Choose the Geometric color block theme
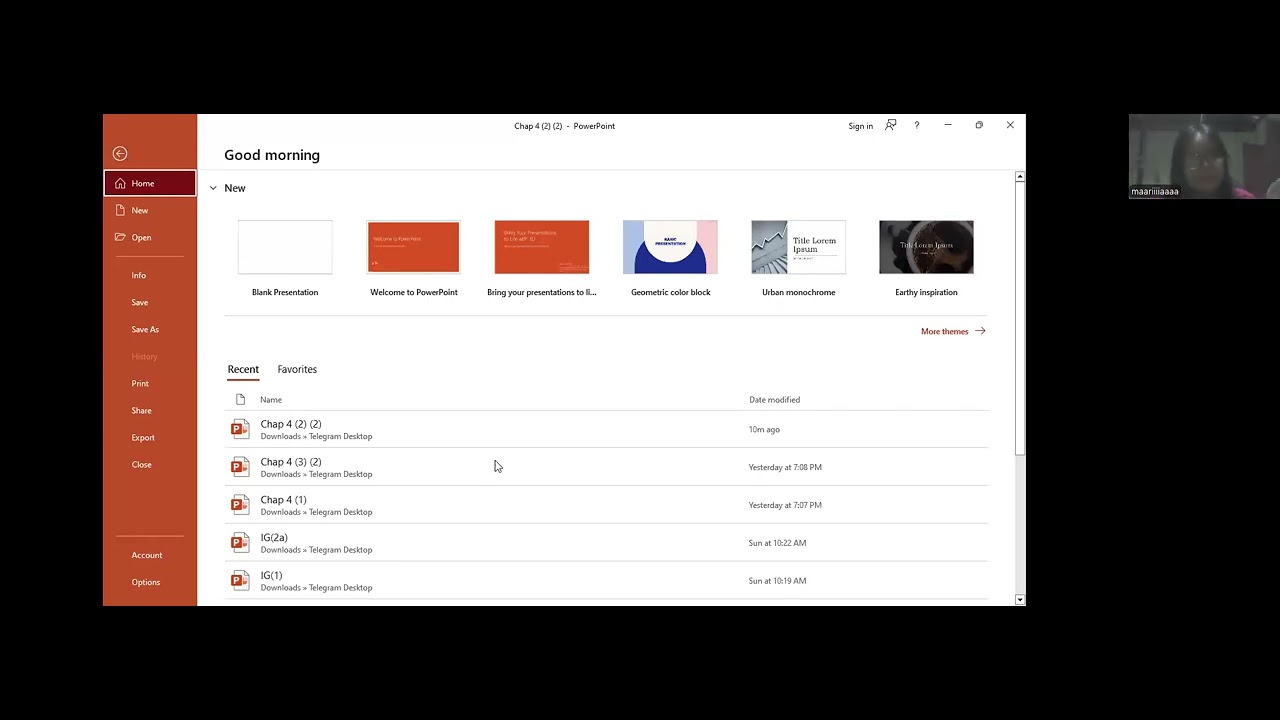Image resolution: width=1280 pixels, height=720 pixels. coord(670,259)
